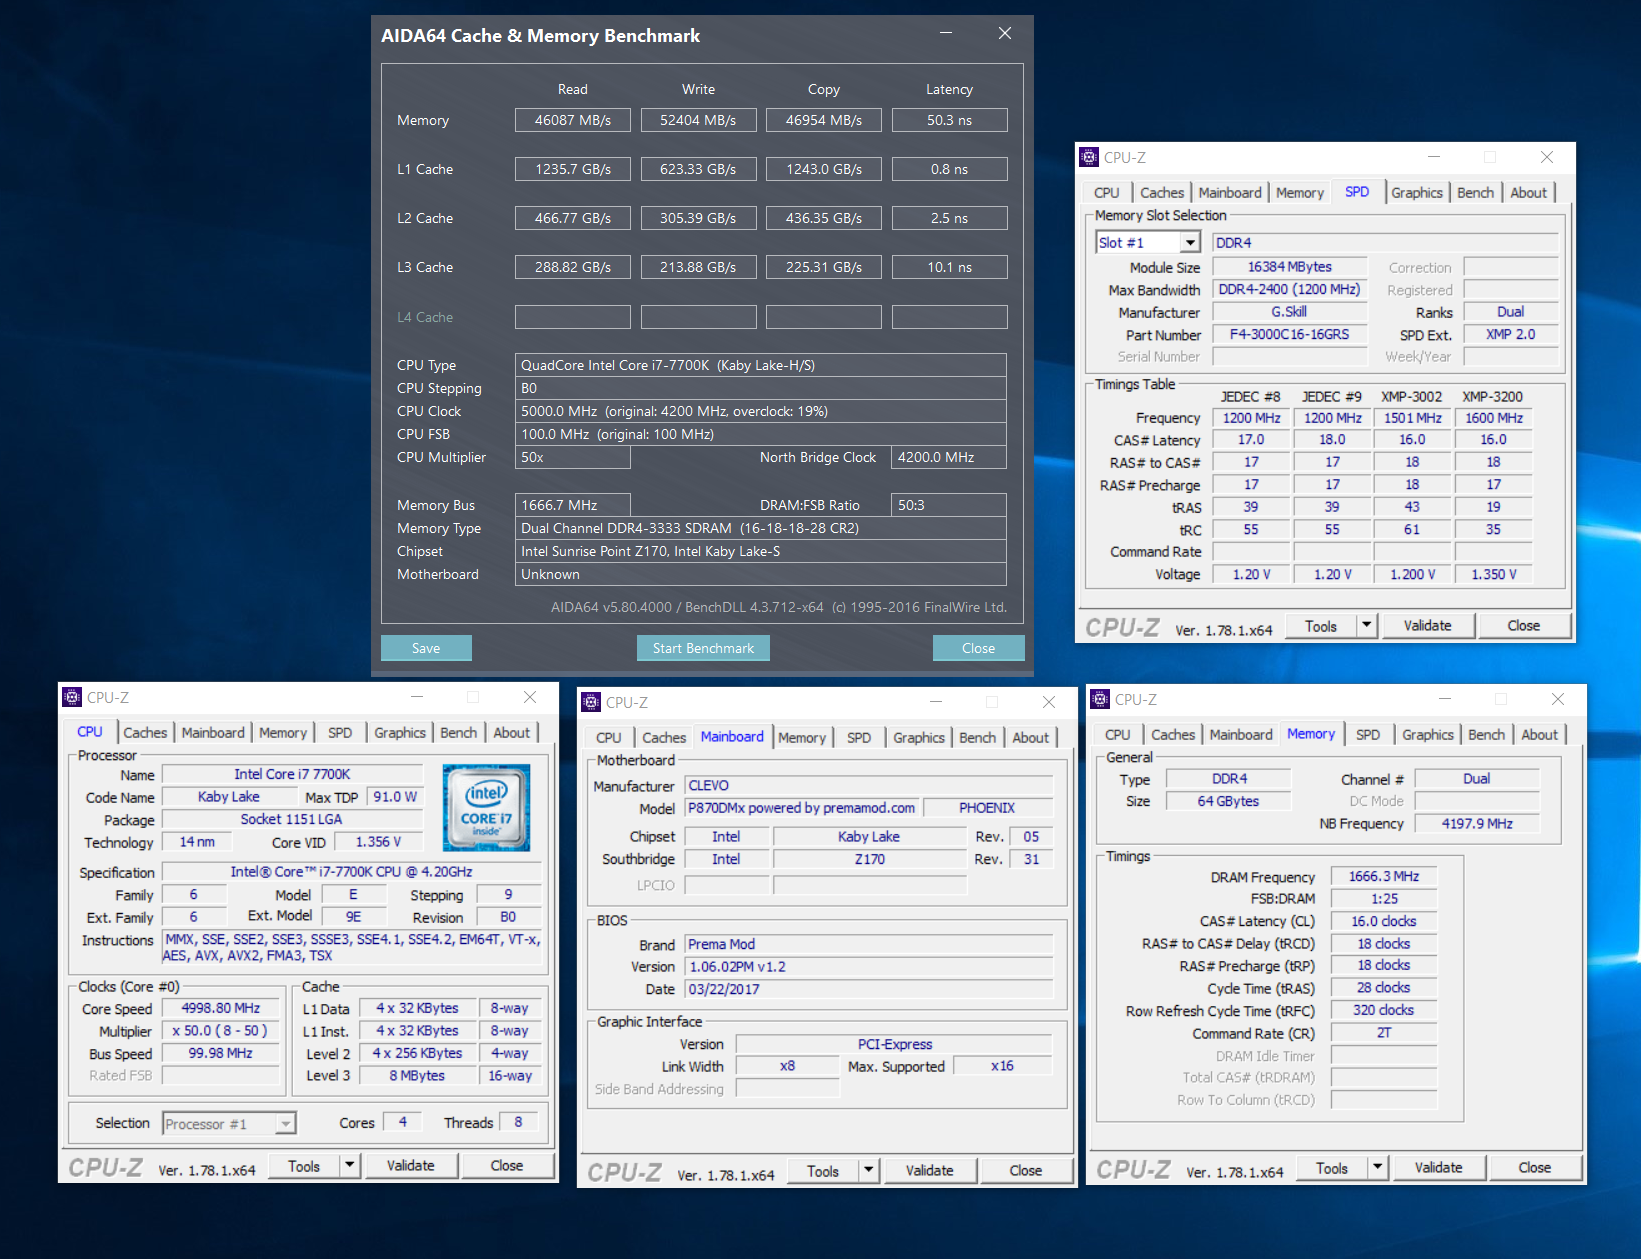Expand the Tools dropdown arrow in the SPD window
Screen dimensions: 1641x1259
point(1366,626)
